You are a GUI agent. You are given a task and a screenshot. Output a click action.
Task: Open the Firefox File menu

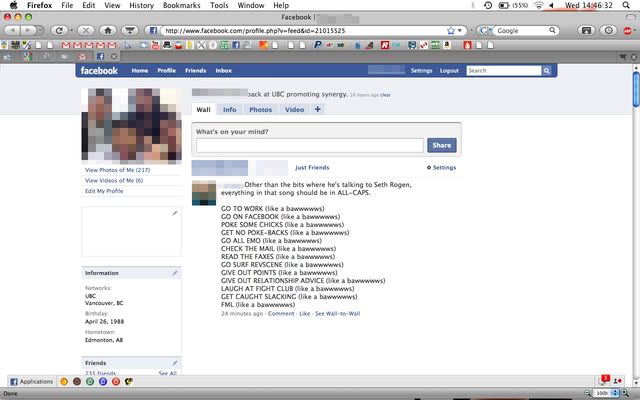(x=67, y=5)
